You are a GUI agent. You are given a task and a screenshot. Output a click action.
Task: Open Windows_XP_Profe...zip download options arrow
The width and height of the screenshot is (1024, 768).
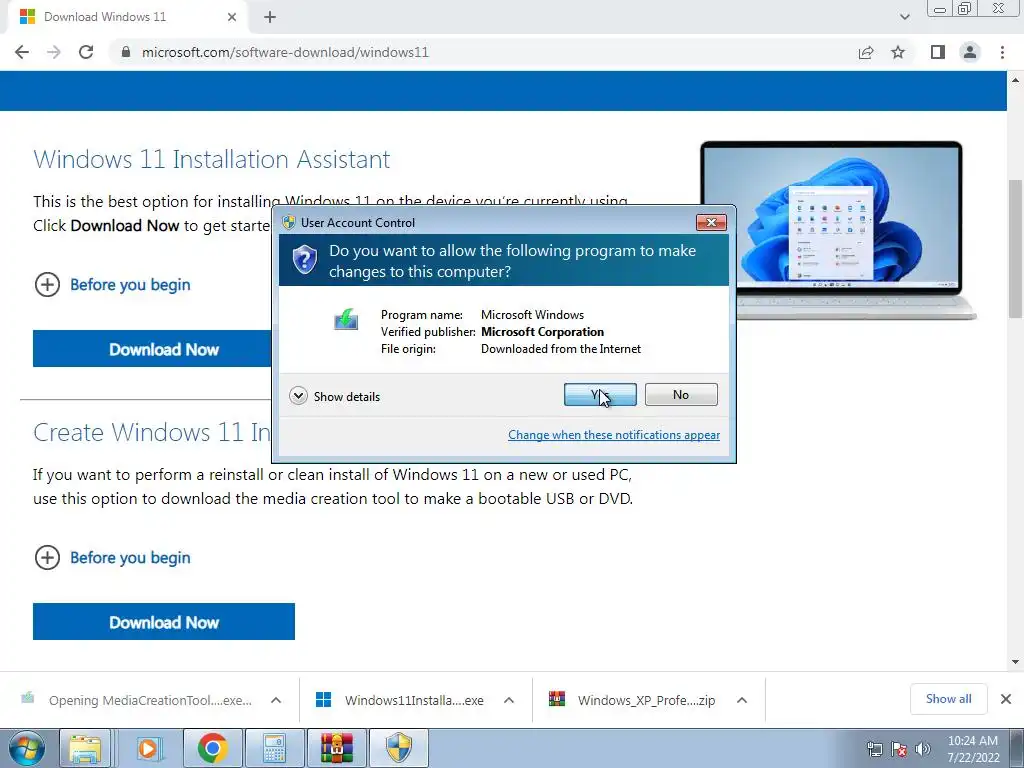pyautogui.click(x=742, y=700)
